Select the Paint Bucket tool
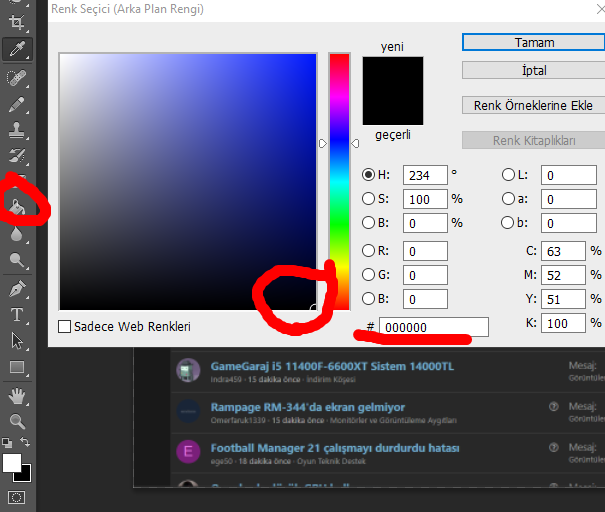Screen dimensions: 605x512 pyautogui.click(x=17, y=207)
